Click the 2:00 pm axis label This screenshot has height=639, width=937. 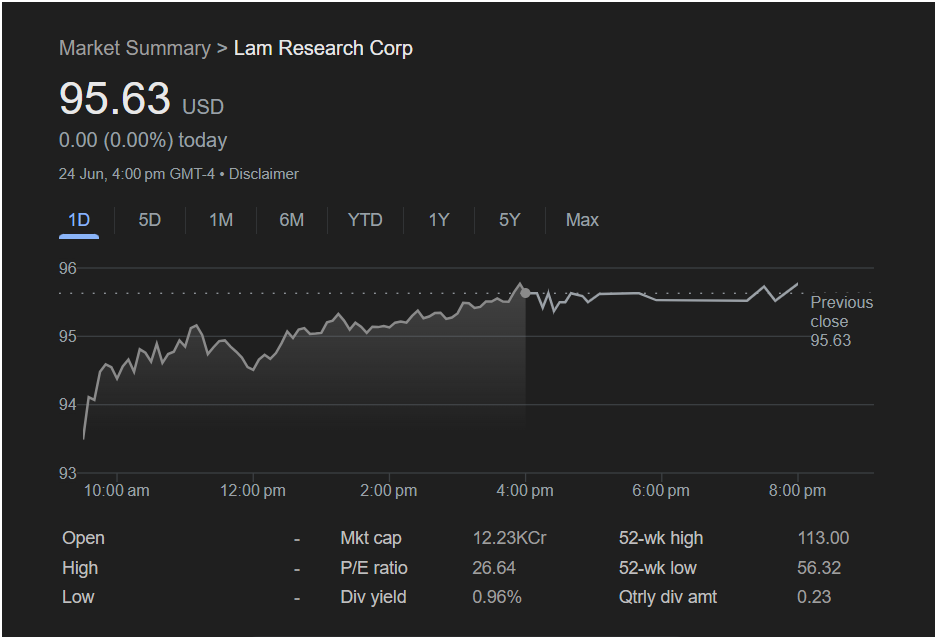point(388,491)
